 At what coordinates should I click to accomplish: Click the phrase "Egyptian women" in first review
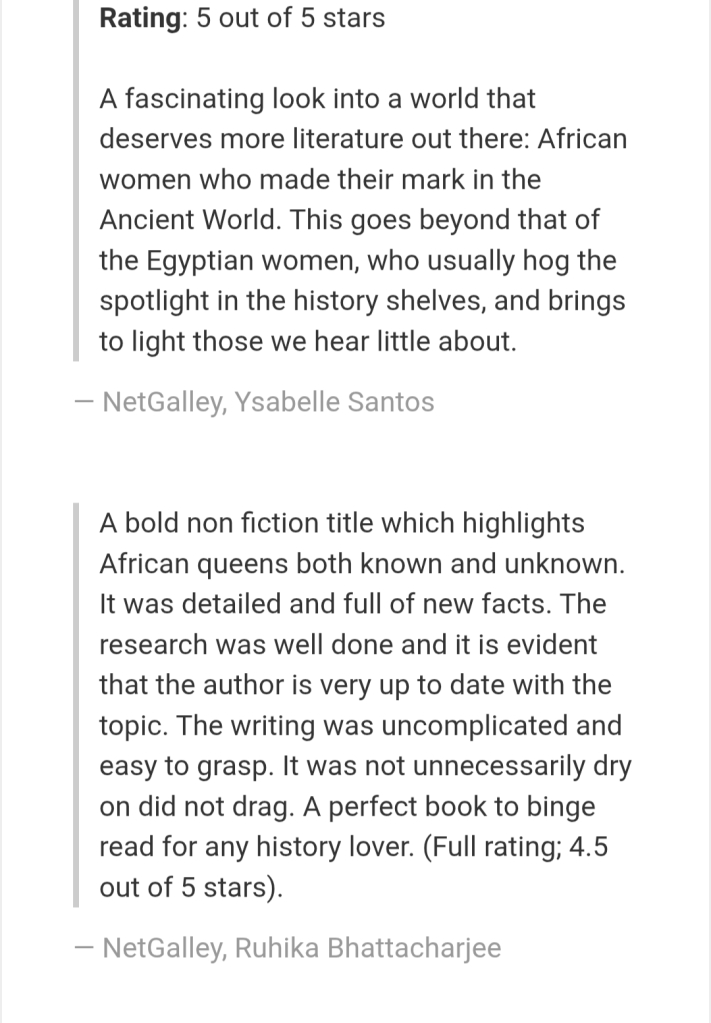248,261
